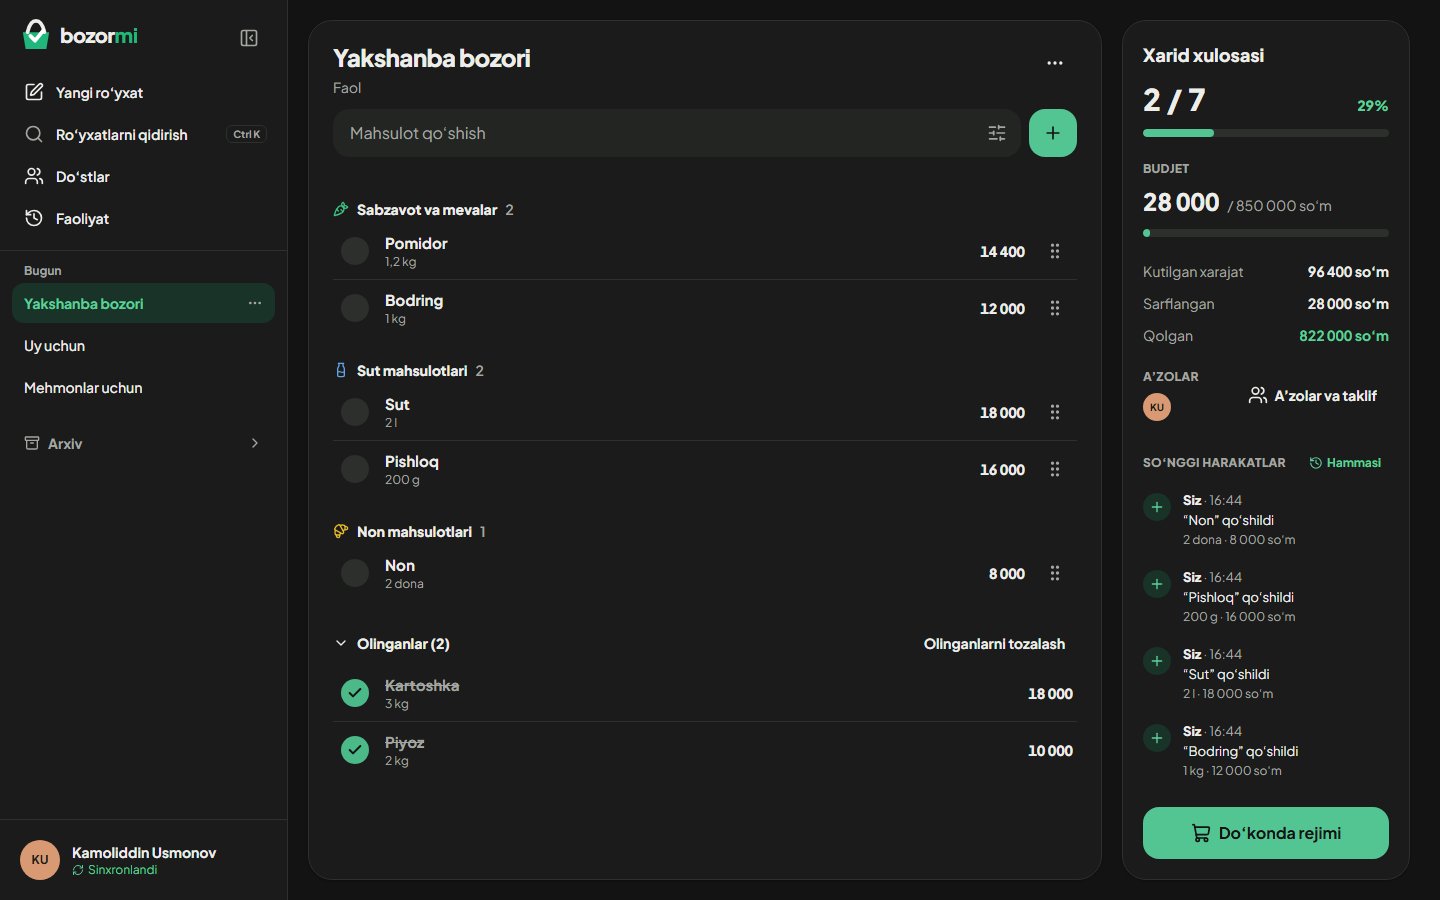1440x900 pixels.
Task: Collapse the Olinganlar (2) section
Action: [x=392, y=644]
